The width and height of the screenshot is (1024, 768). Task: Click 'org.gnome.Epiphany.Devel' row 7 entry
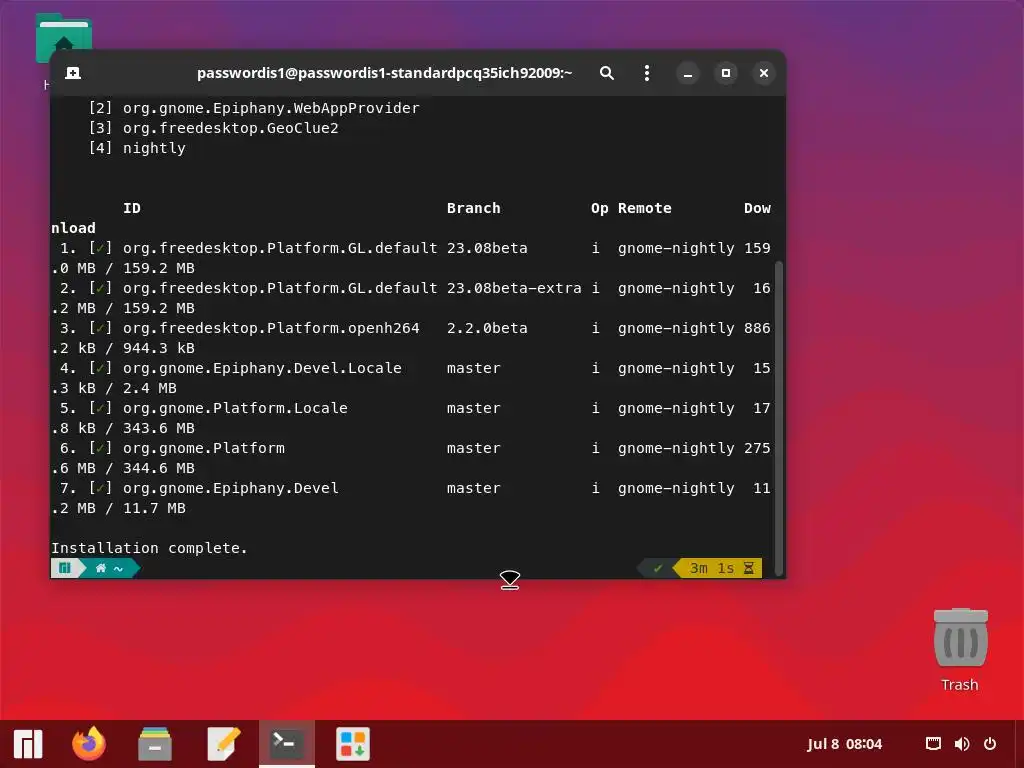click(231, 488)
